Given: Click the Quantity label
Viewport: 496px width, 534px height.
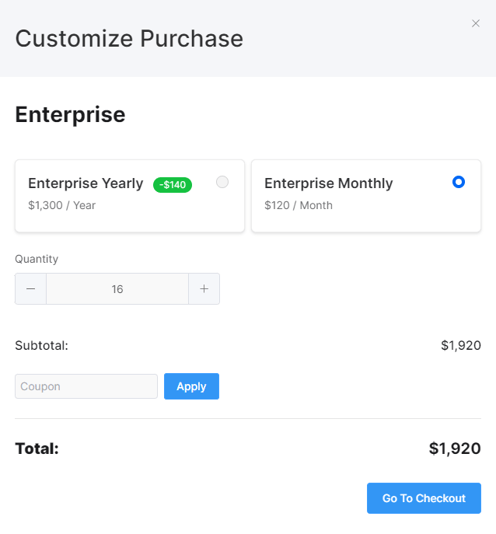Looking at the screenshot, I should point(36,259).
